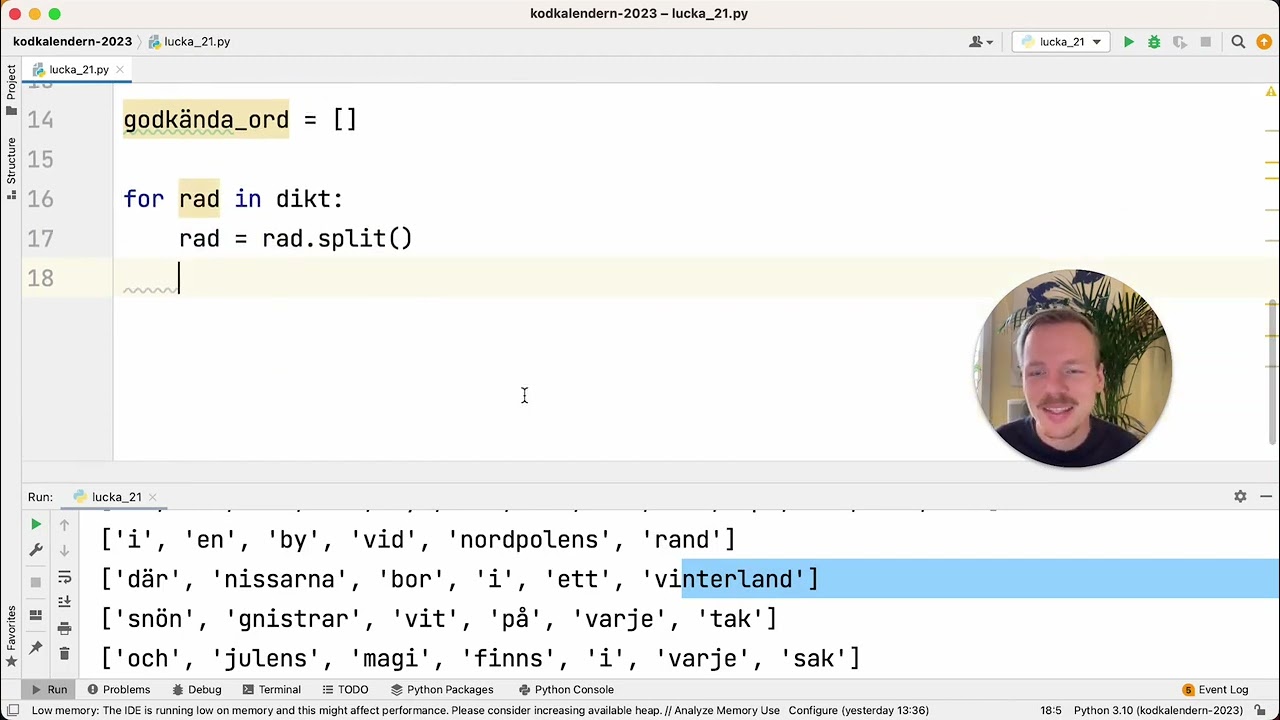The height and width of the screenshot is (720, 1280).
Task: Open the Debug tool window
Action: 196,689
